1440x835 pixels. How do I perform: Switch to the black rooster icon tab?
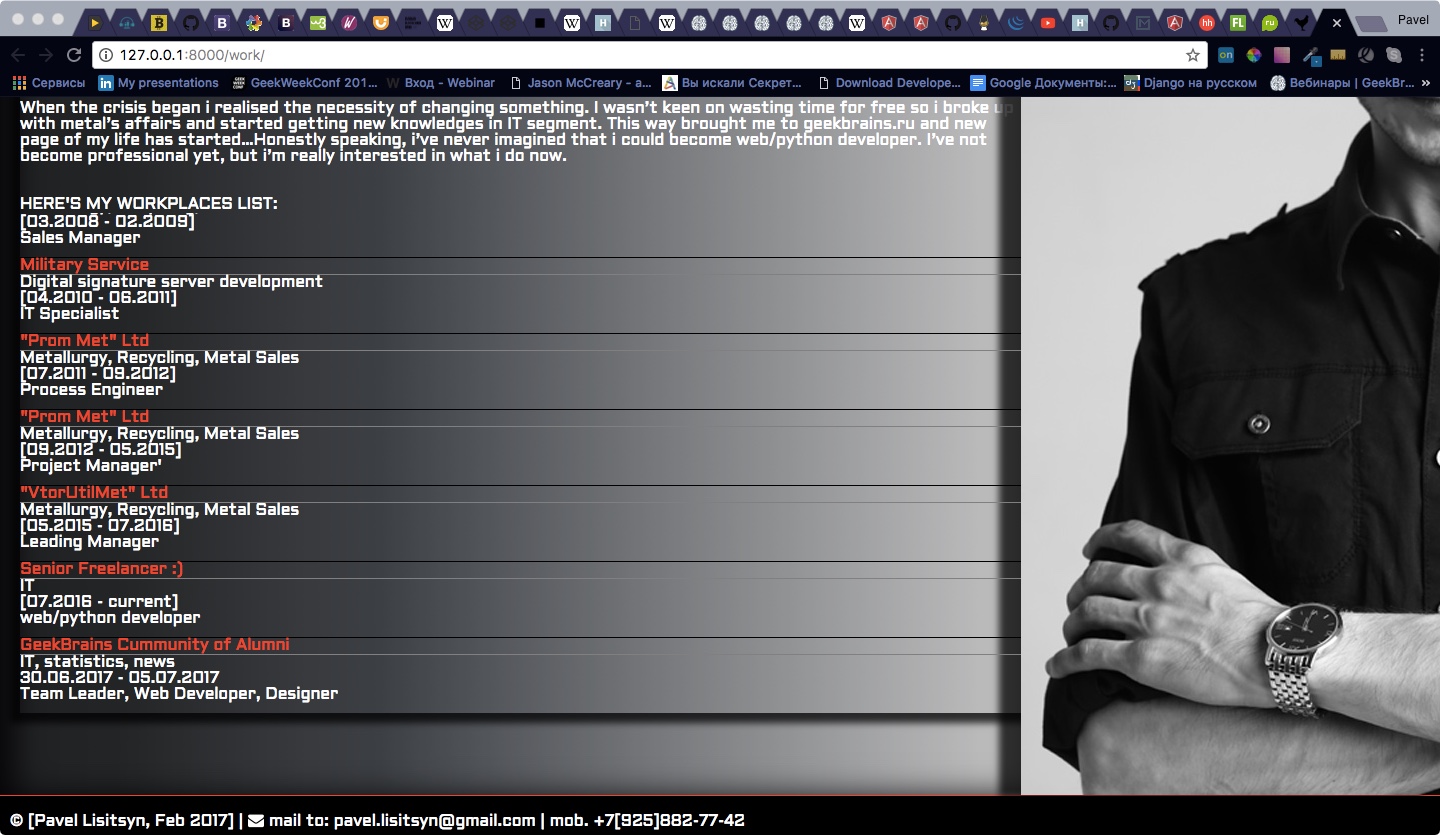pos(1300,22)
